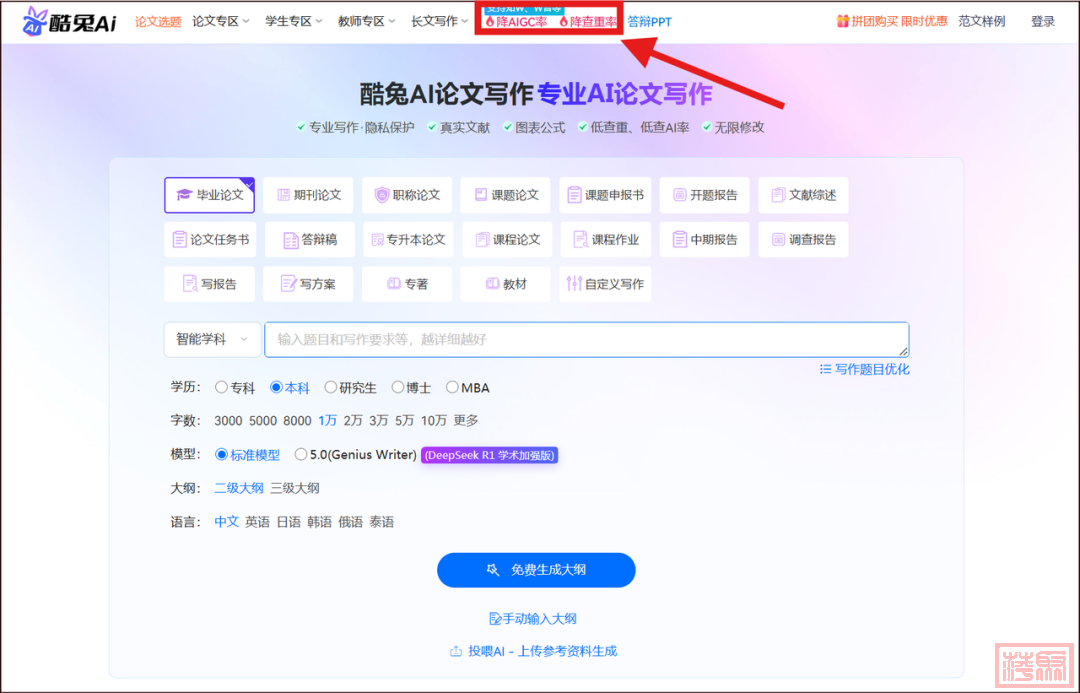
Task: Open the 答辩PPT menu item
Action: click(x=649, y=21)
